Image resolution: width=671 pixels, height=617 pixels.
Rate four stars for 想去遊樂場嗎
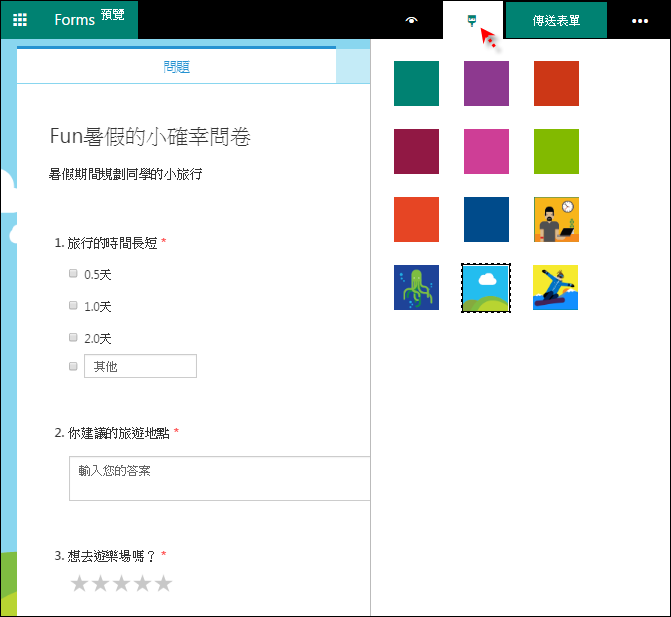coord(143,584)
